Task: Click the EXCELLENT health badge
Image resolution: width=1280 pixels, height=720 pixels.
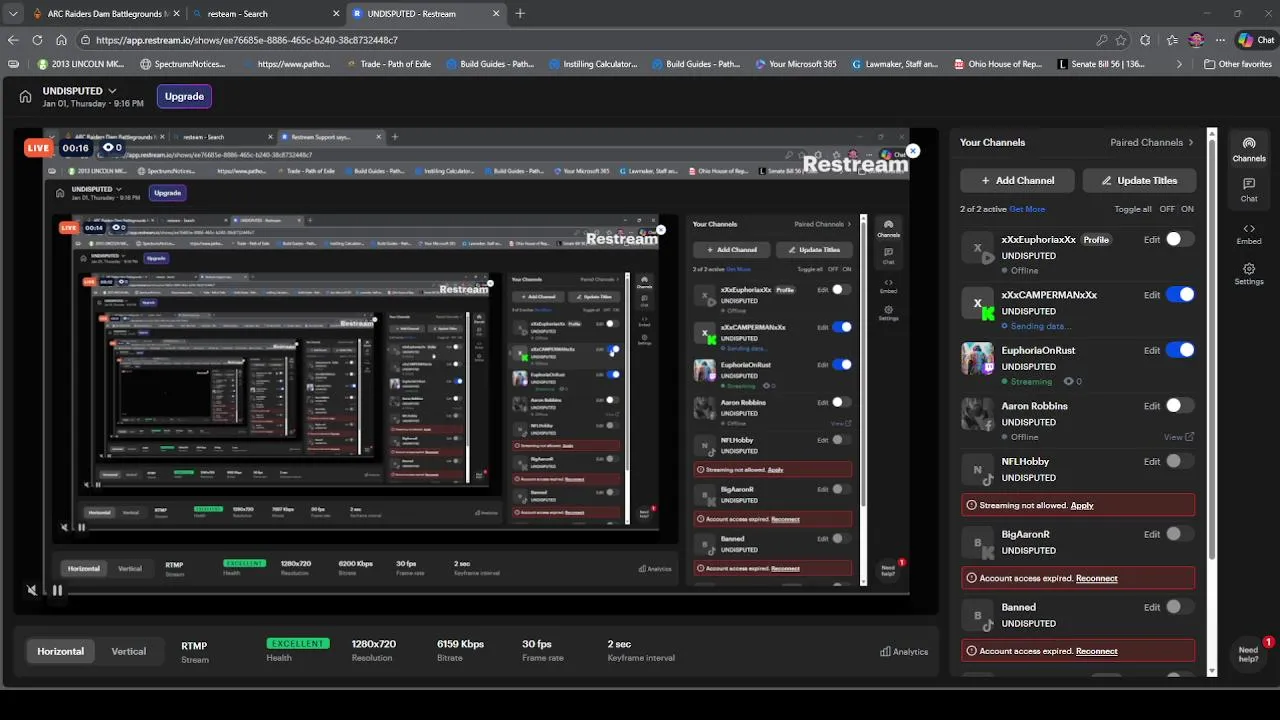Action: pos(298,643)
